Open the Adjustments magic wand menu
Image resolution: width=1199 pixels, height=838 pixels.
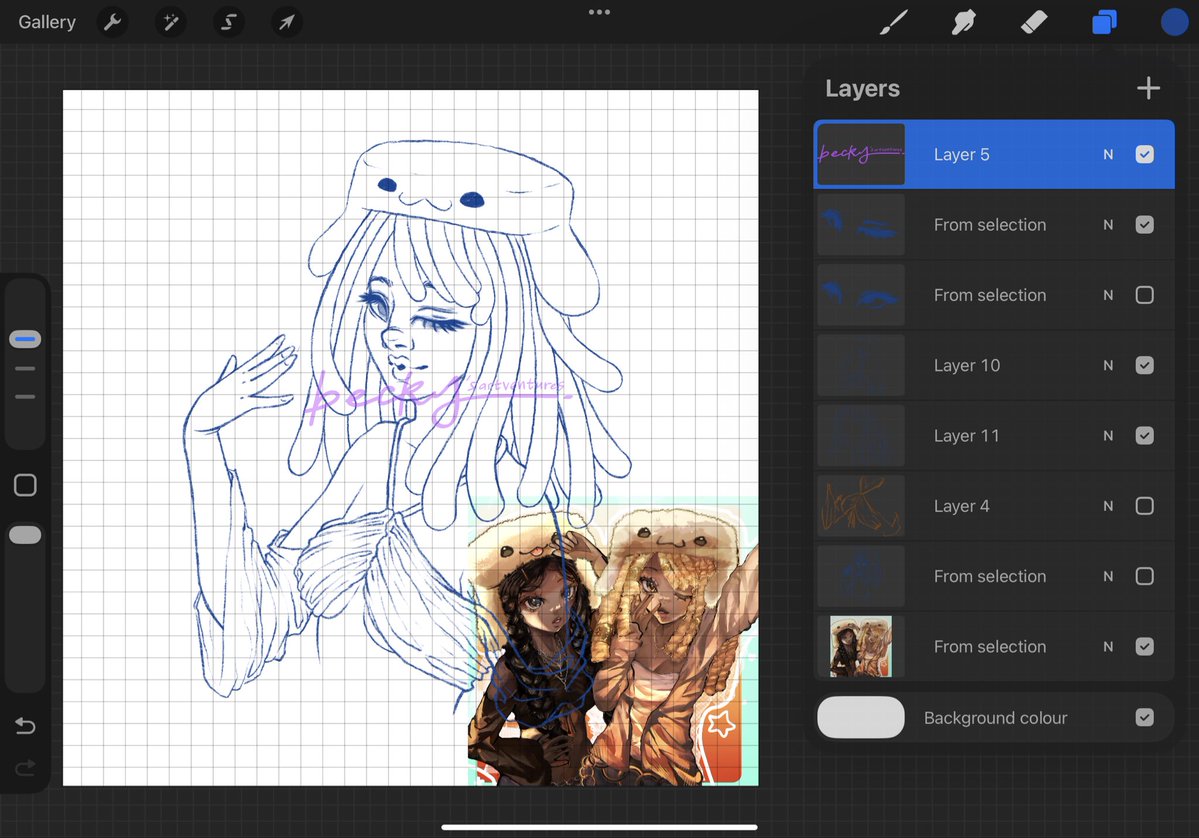point(171,22)
